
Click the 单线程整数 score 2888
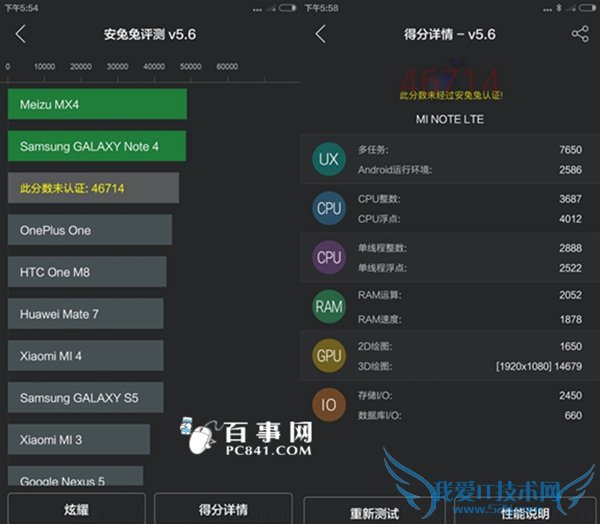tap(570, 248)
